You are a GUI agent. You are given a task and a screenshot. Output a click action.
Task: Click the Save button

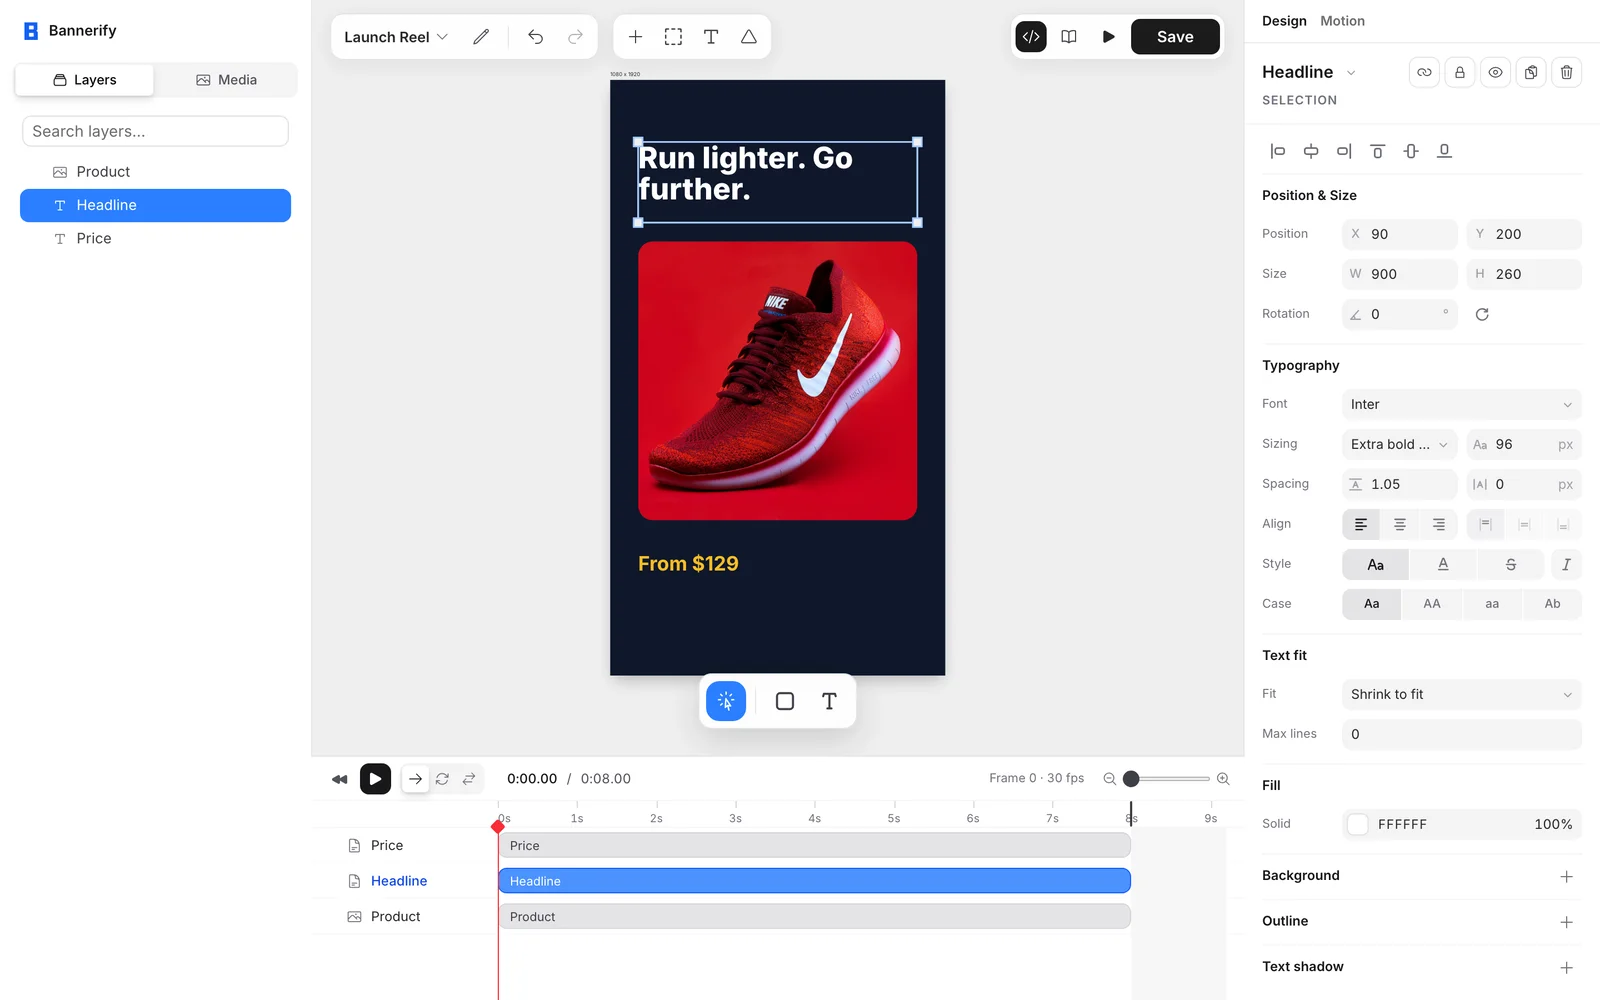click(x=1175, y=37)
